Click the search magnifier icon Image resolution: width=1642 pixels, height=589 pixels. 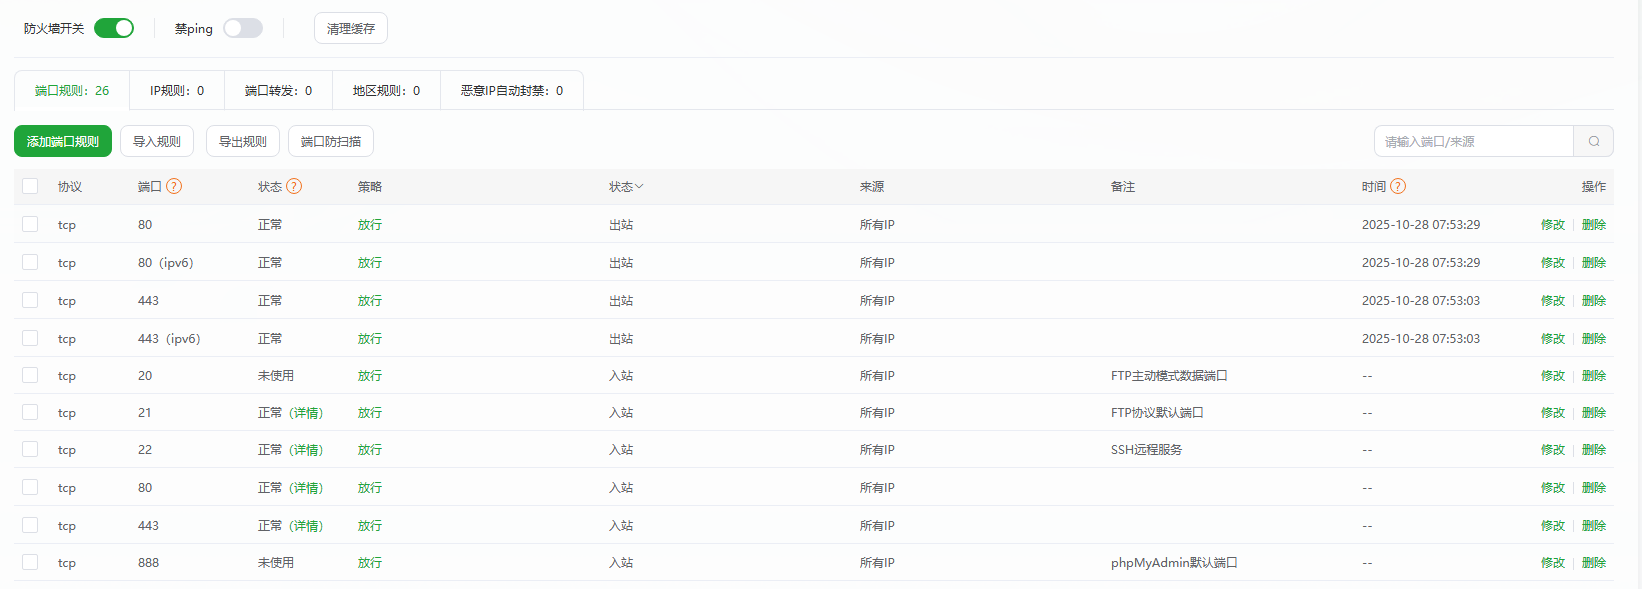[1594, 141]
